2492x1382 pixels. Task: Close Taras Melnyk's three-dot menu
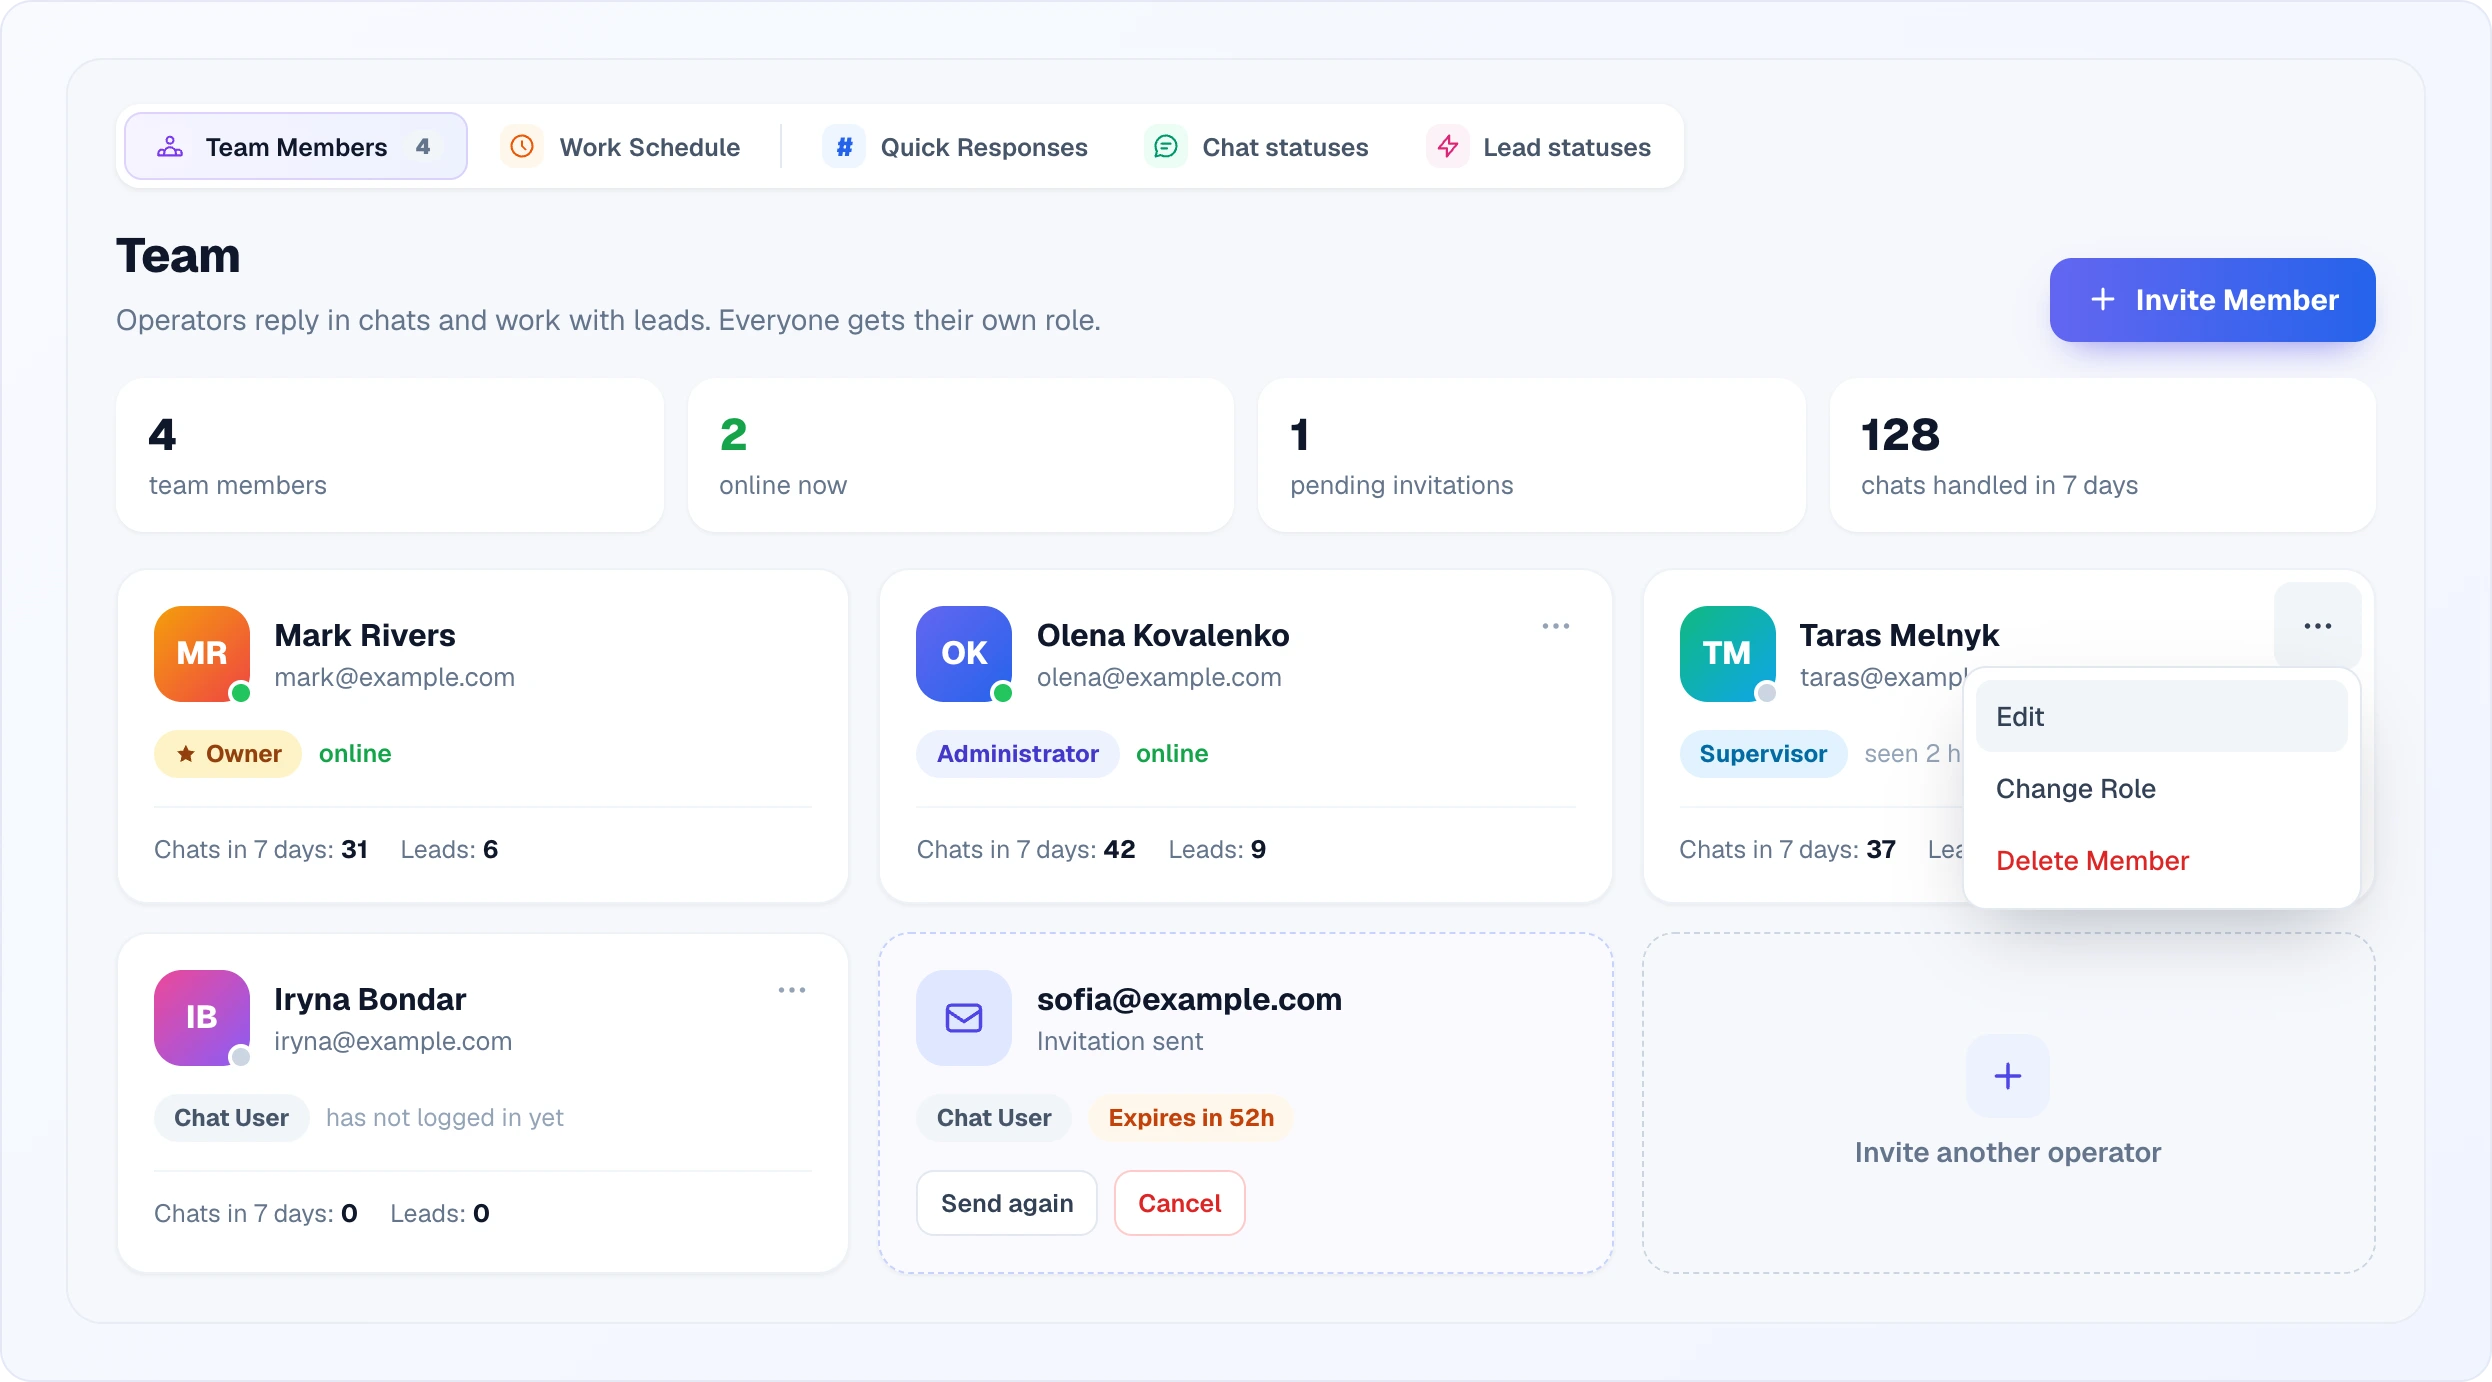pyautogui.click(x=2318, y=626)
